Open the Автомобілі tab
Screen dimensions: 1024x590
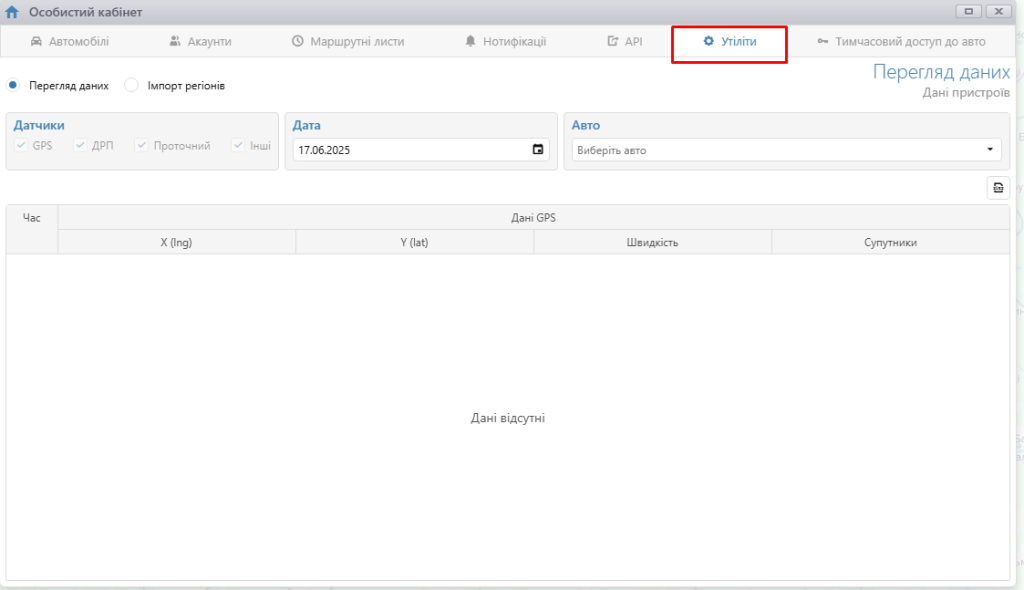(70, 41)
